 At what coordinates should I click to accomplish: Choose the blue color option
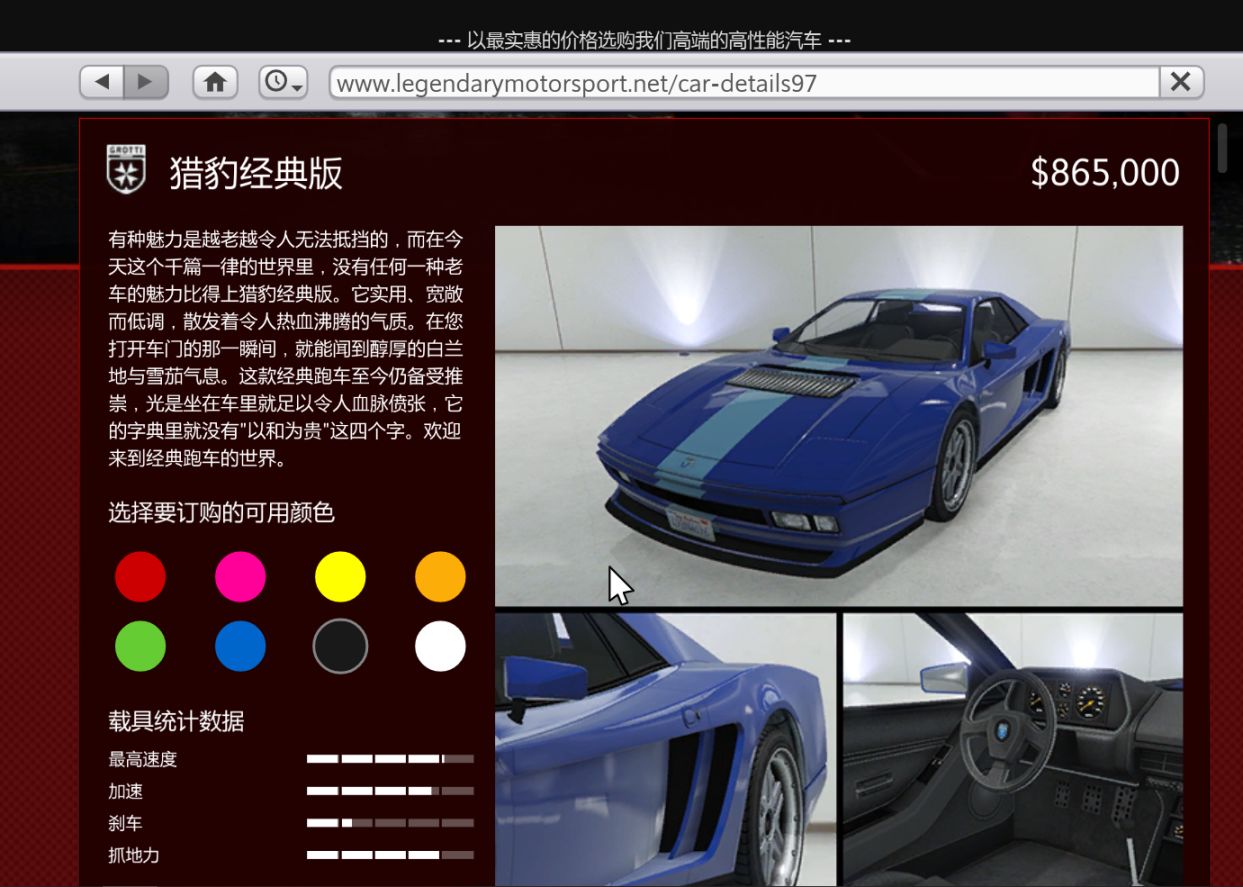(x=240, y=646)
